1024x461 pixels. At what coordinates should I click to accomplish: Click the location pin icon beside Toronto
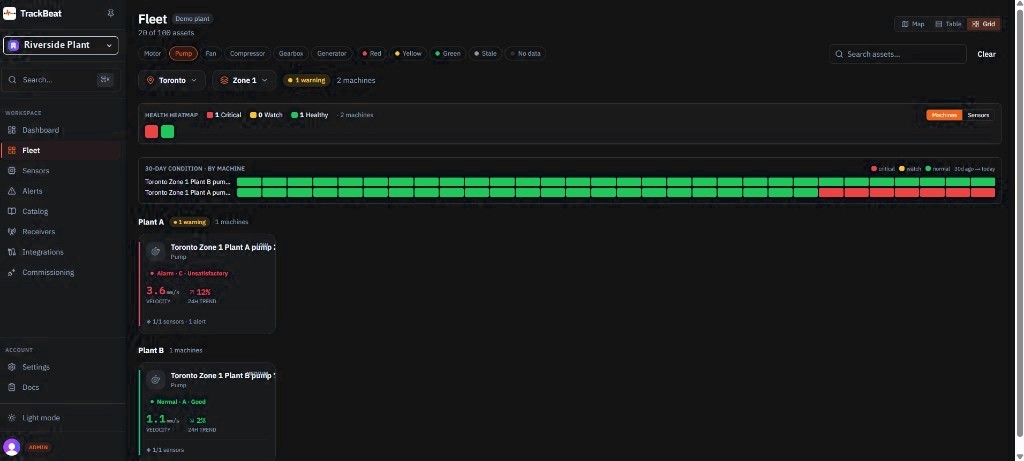[x=150, y=80]
